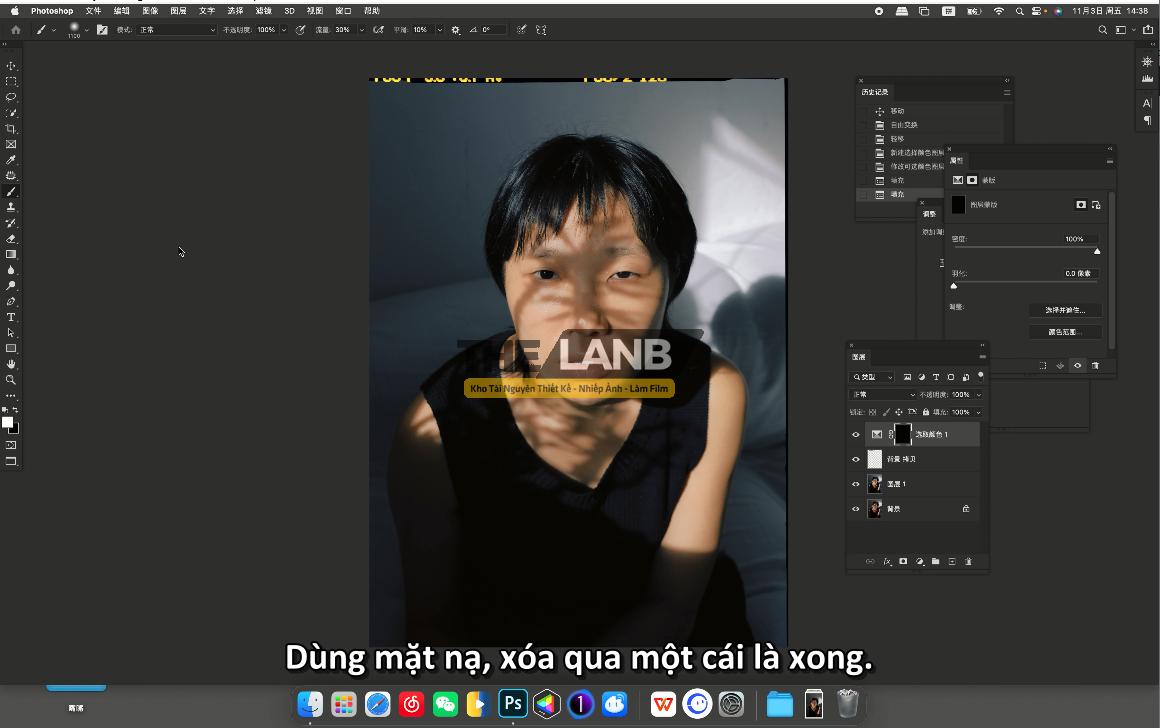Select the Crop tool
This screenshot has height=728, width=1160.
pyautogui.click(x=11, y=129)
